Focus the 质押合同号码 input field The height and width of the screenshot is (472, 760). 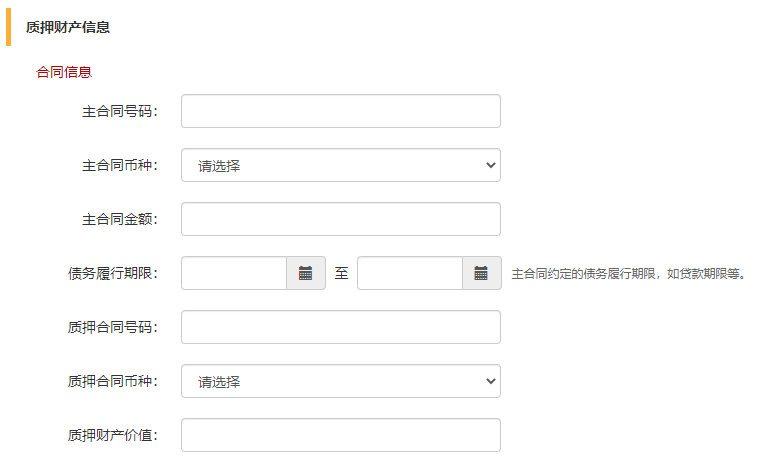(x=340, y=327)
